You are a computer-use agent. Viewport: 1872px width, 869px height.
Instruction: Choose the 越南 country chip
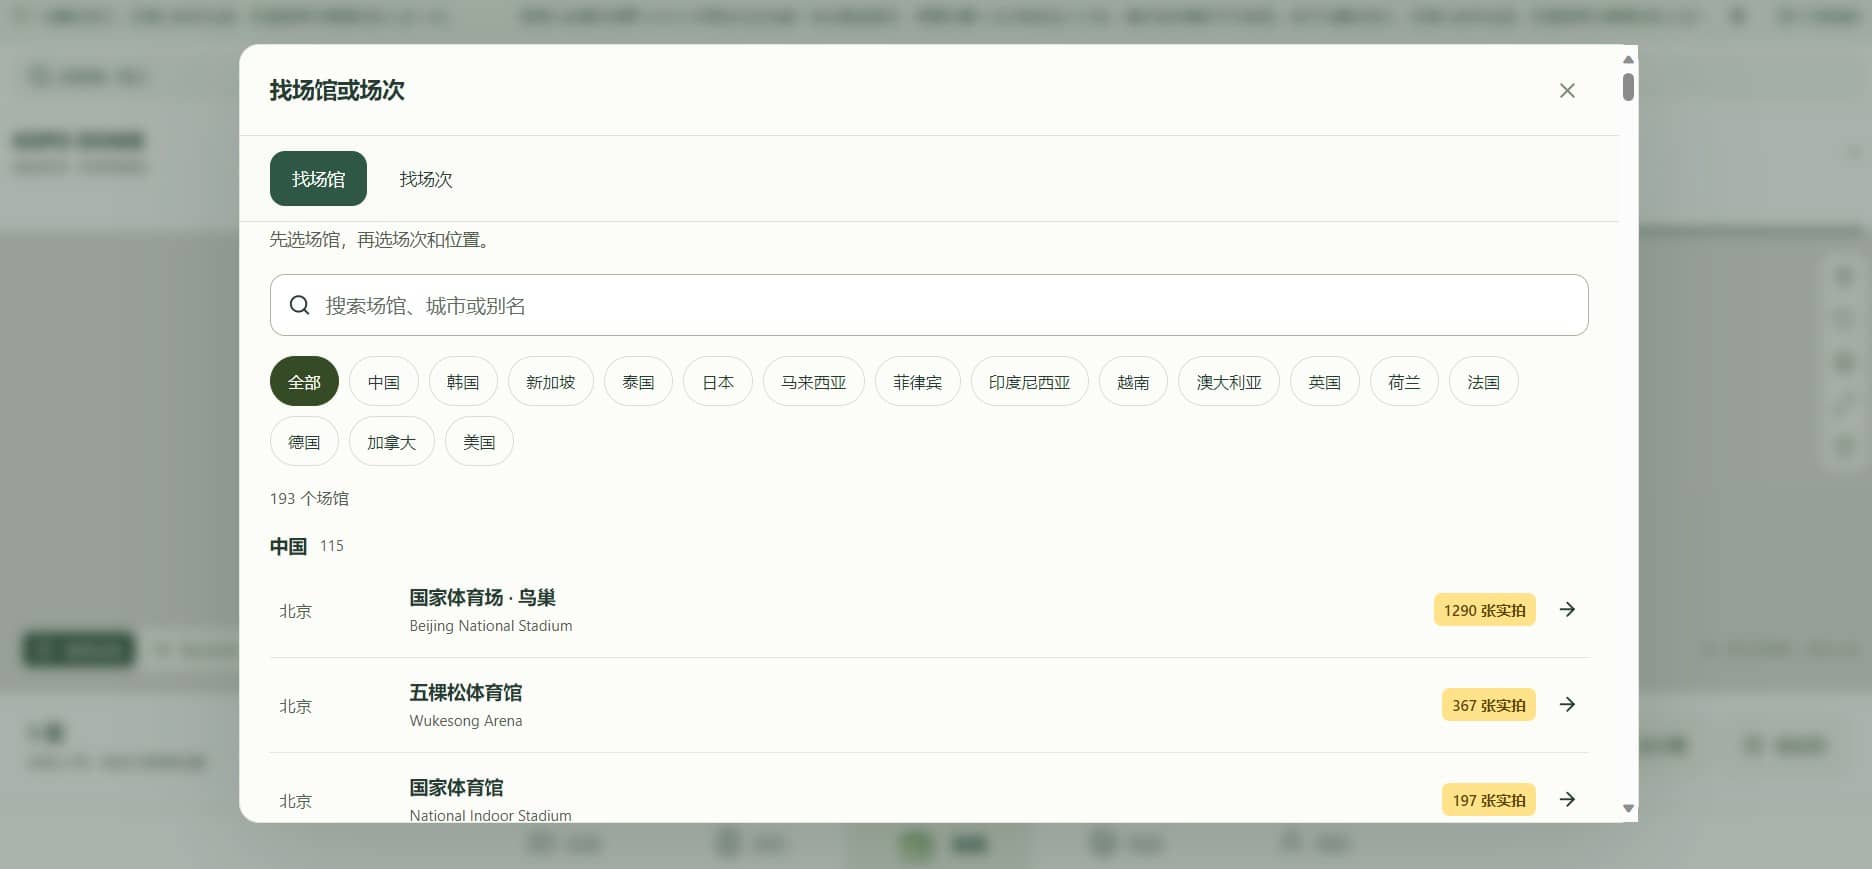tap(1133, 382)
